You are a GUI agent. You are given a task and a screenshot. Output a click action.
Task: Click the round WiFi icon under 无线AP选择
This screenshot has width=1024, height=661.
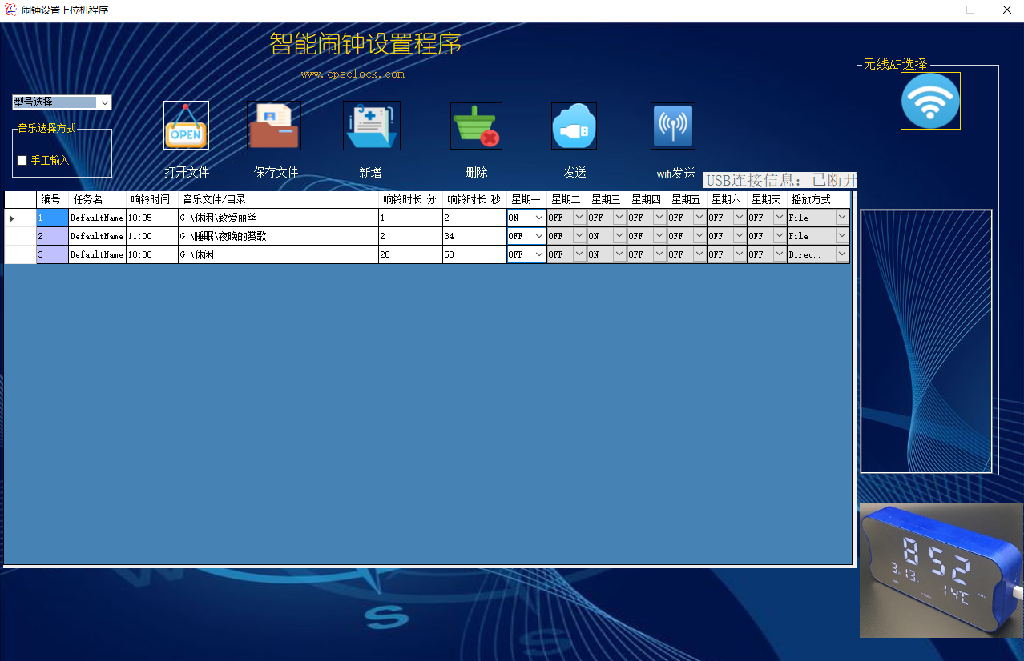point(930,101)
